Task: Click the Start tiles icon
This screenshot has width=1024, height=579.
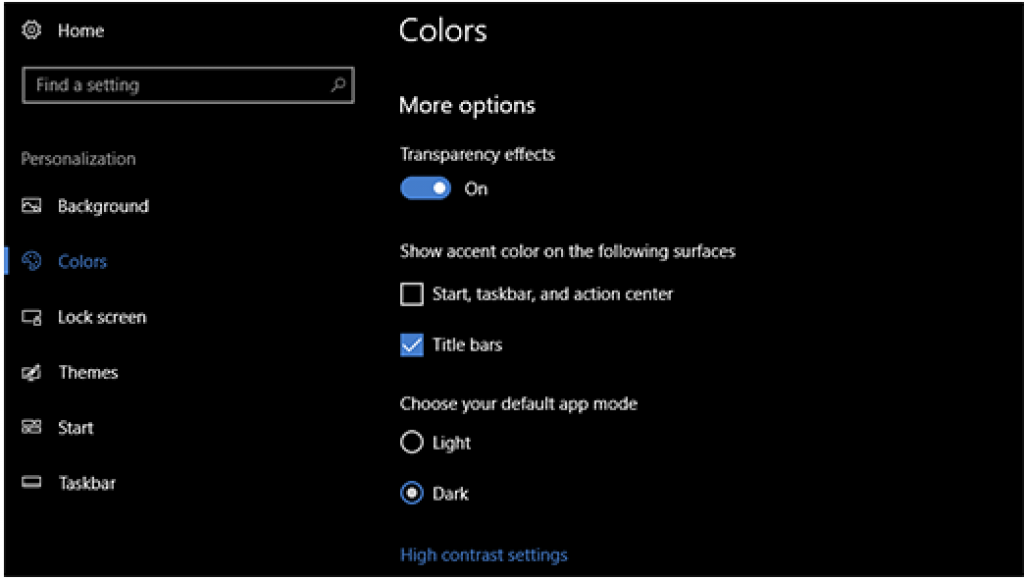Action: tap(32, 428)
